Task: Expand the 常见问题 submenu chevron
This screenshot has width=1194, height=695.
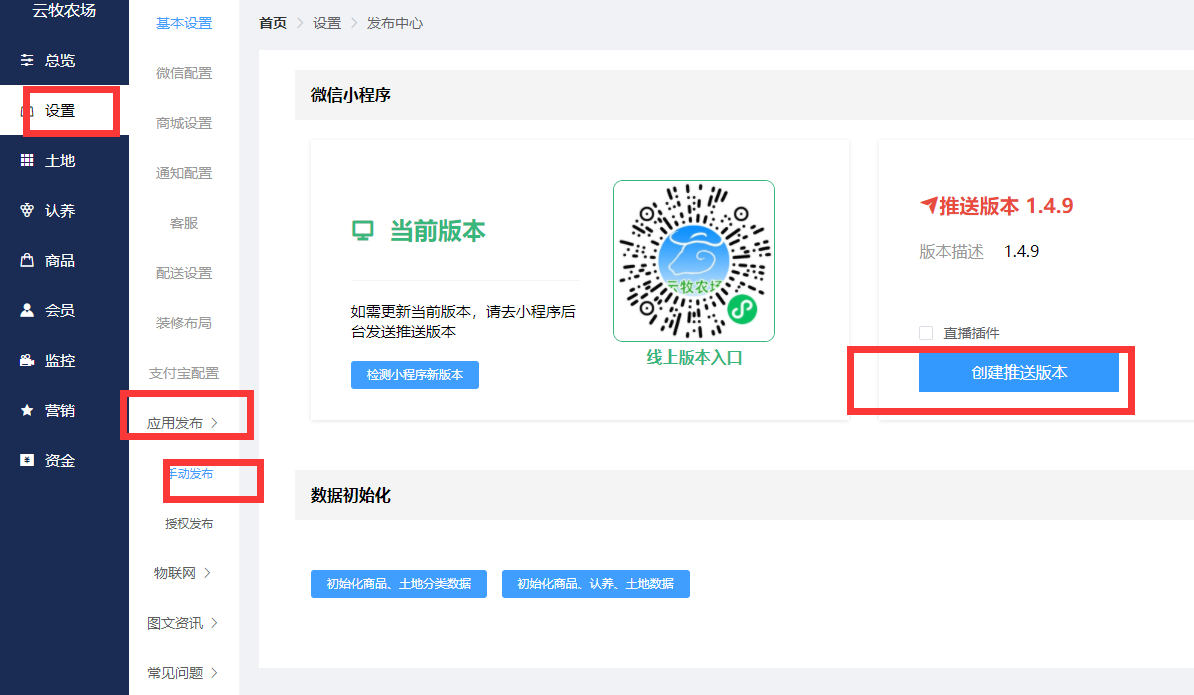Action: tap(215, 672)
